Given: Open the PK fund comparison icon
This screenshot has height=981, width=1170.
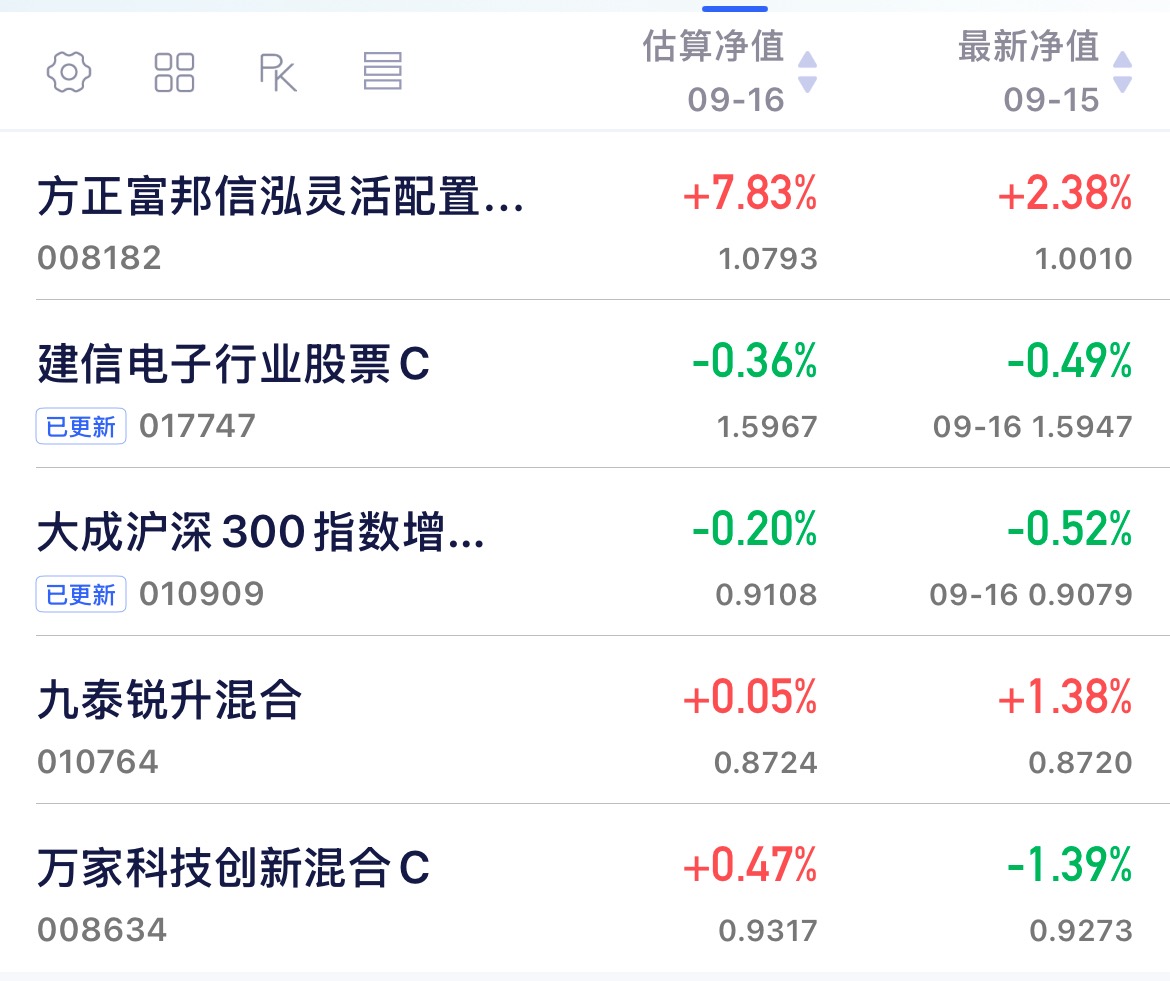Looking at the screenshot, I should [277, 72].
